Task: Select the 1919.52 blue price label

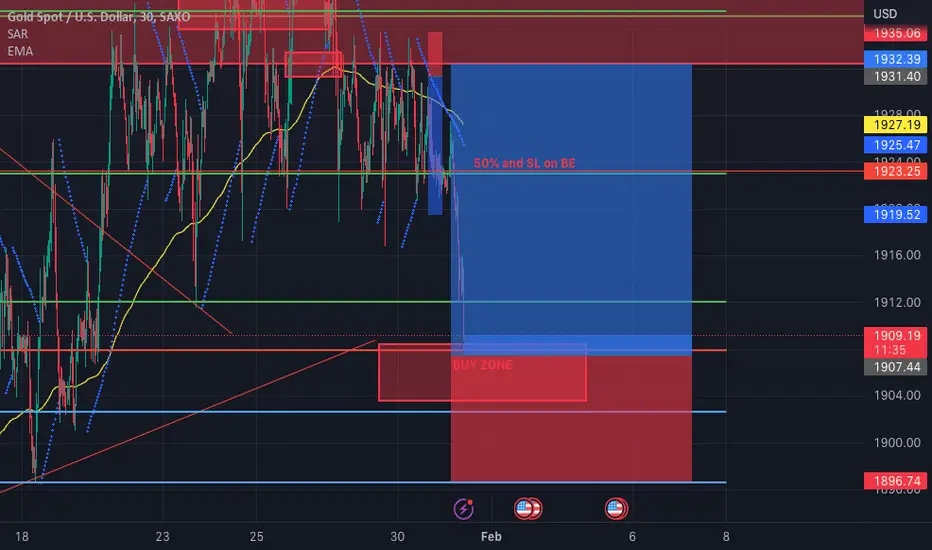Action: (895, 215)
